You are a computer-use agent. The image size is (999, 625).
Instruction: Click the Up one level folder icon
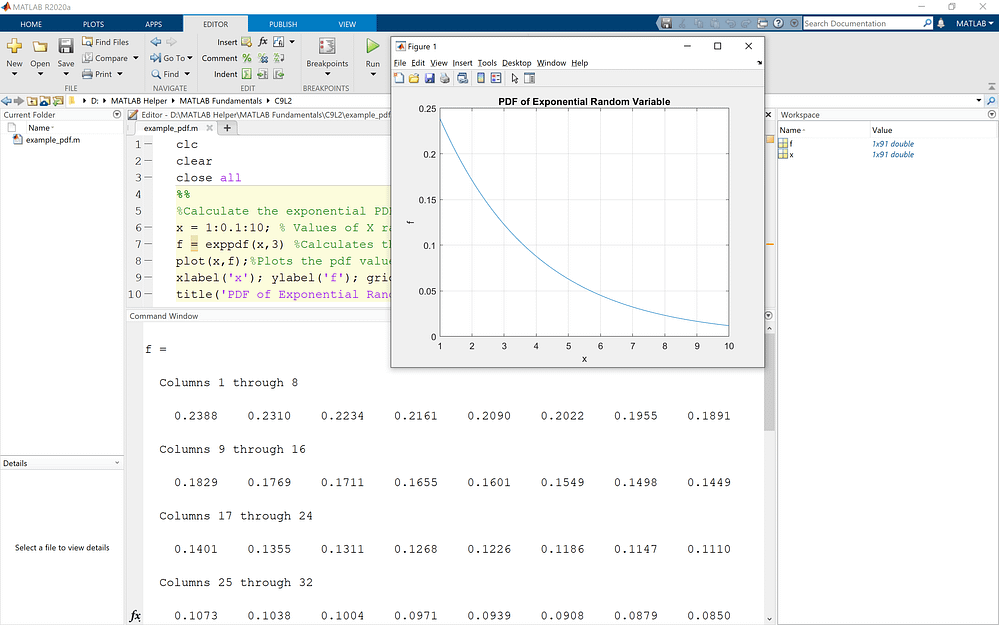click(x=32, y=101)
